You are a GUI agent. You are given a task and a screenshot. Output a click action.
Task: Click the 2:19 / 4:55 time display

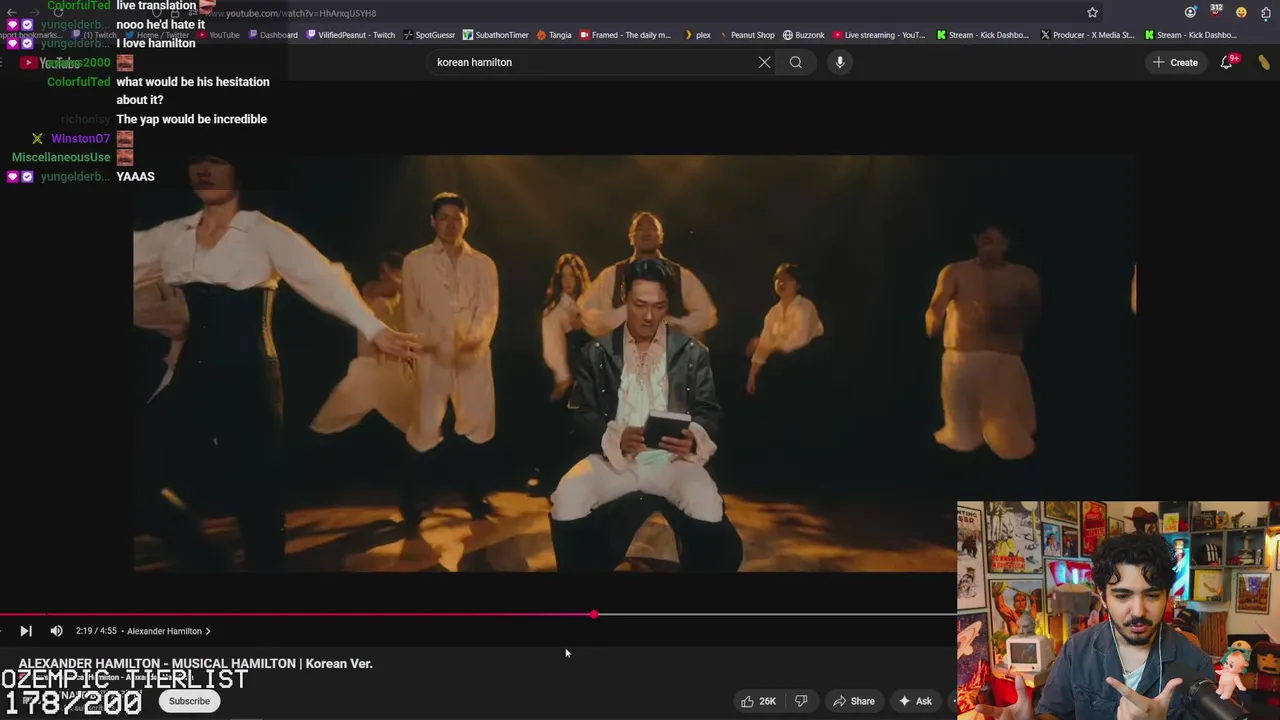[x=96, y=631]
